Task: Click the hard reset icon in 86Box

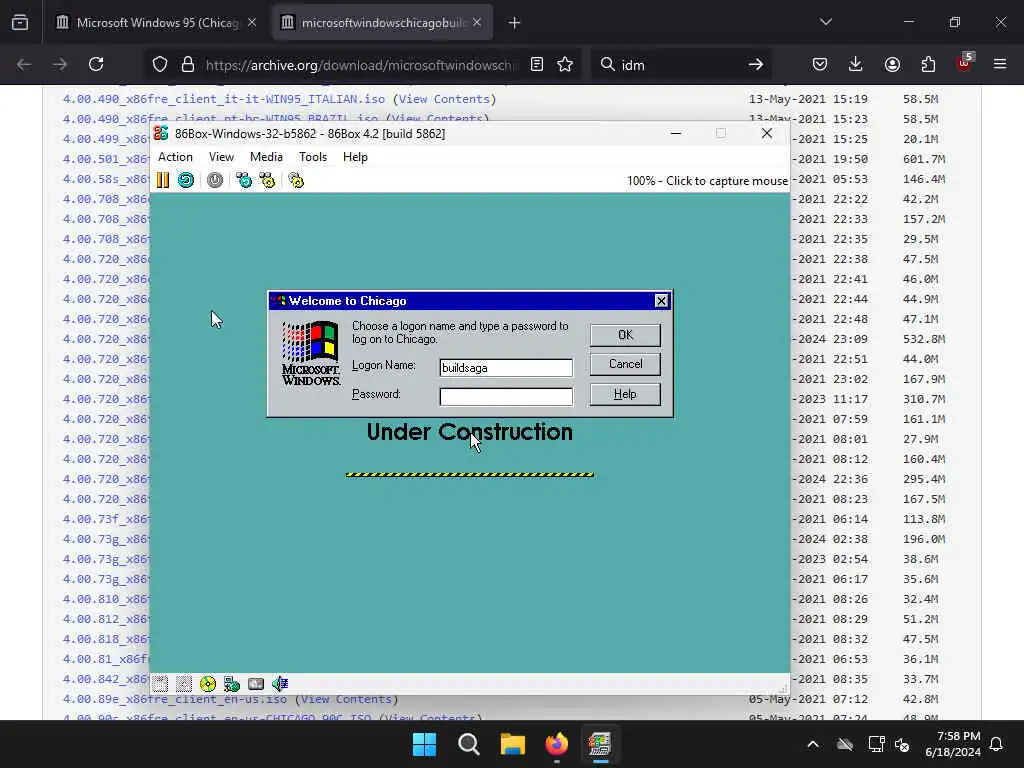Action: pyautogui.click(x=186, y=180)
